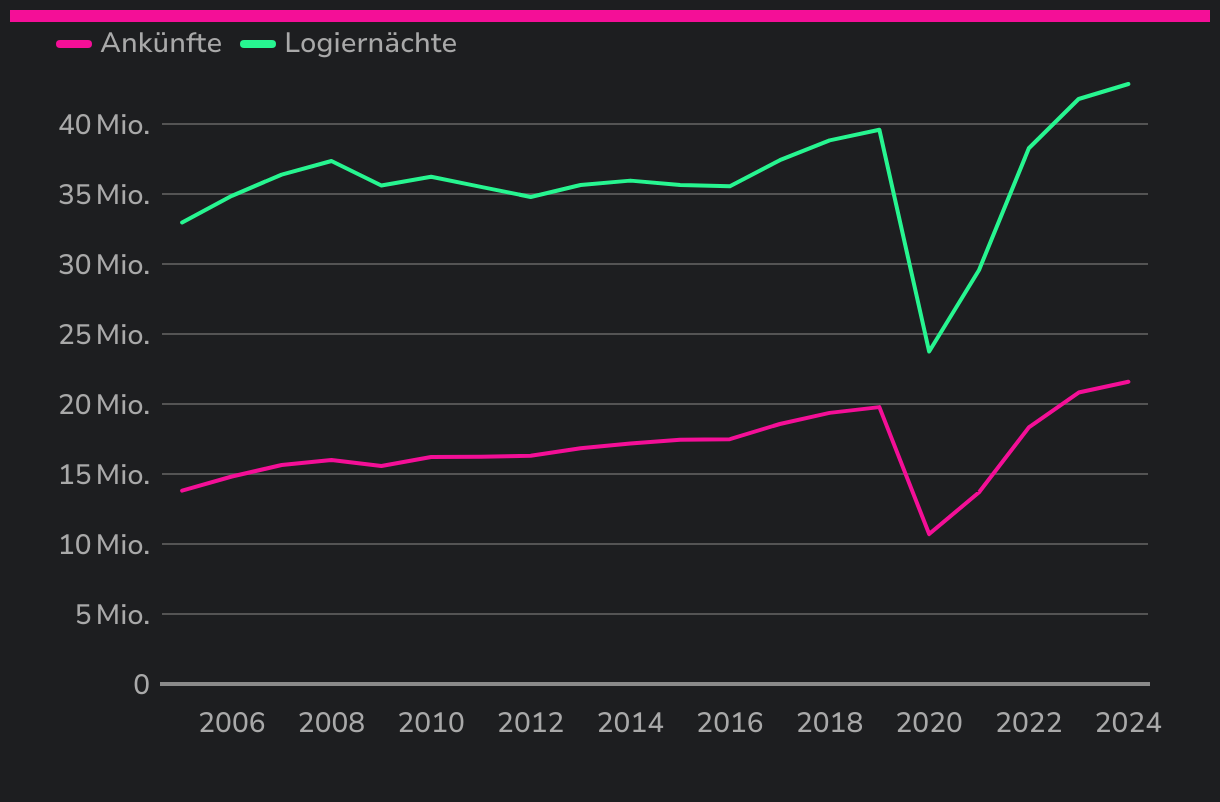Screen dimensions: 1220x802
Task: Click the pink header bar above the chart
Action: [x=610, y=15]
